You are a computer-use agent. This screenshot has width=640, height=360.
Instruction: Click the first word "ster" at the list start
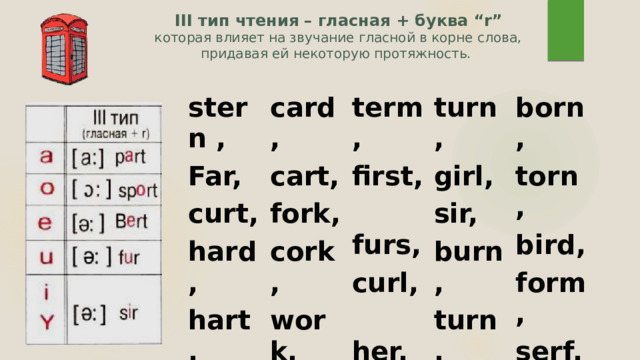click(x=218, y=108)
